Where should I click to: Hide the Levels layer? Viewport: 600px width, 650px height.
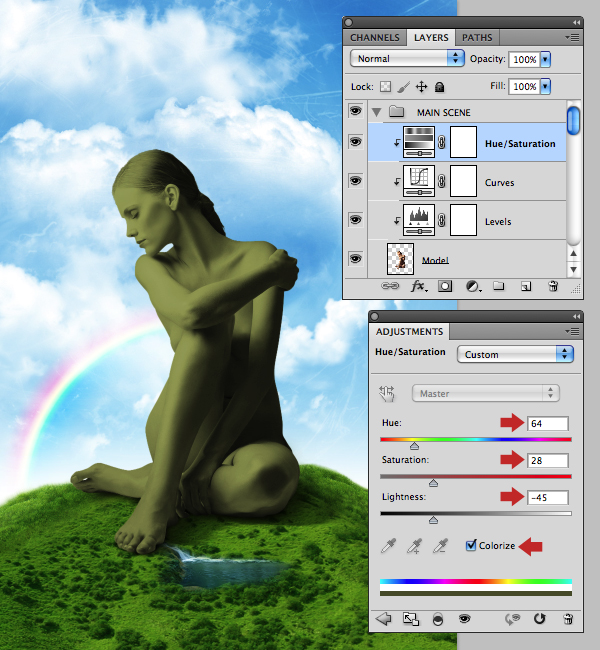click(x=355, y=220)
